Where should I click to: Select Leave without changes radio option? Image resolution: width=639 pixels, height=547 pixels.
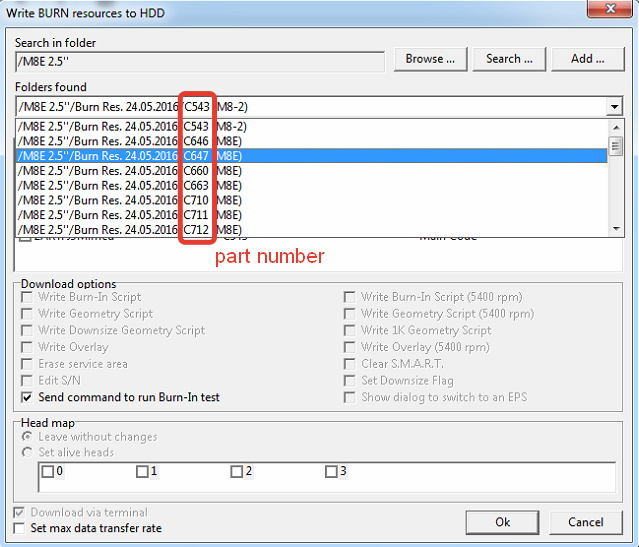pyautogui.click(x=28, y=437)
